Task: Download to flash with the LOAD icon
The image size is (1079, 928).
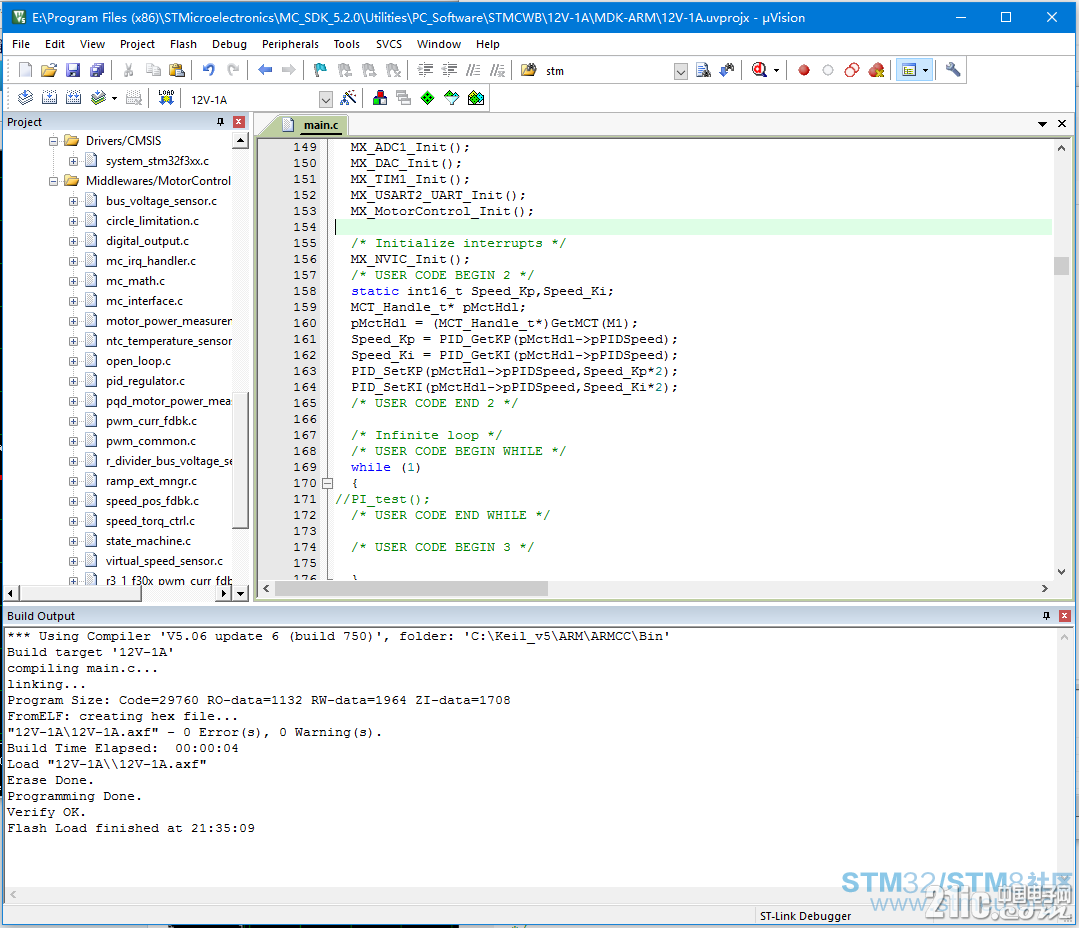Action: (166, 98)
